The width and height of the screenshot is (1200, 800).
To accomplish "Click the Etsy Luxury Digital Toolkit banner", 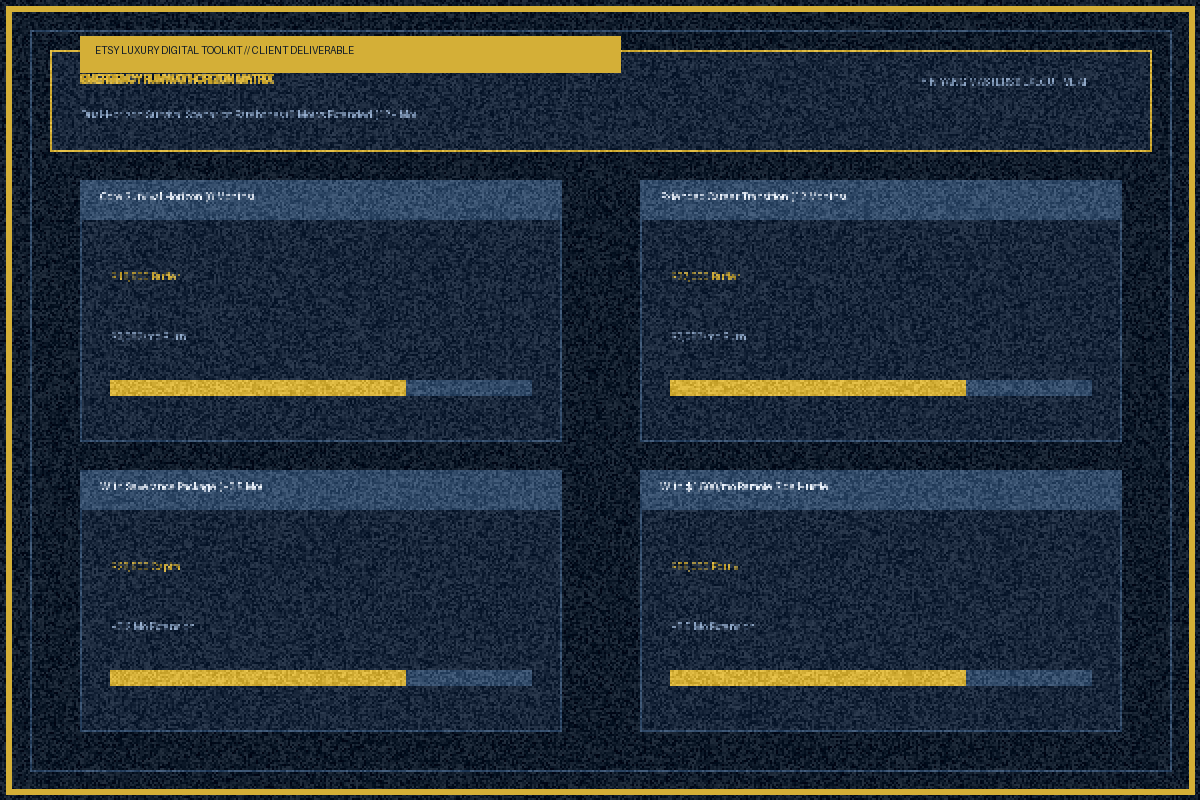I will (x=350, y=54).
